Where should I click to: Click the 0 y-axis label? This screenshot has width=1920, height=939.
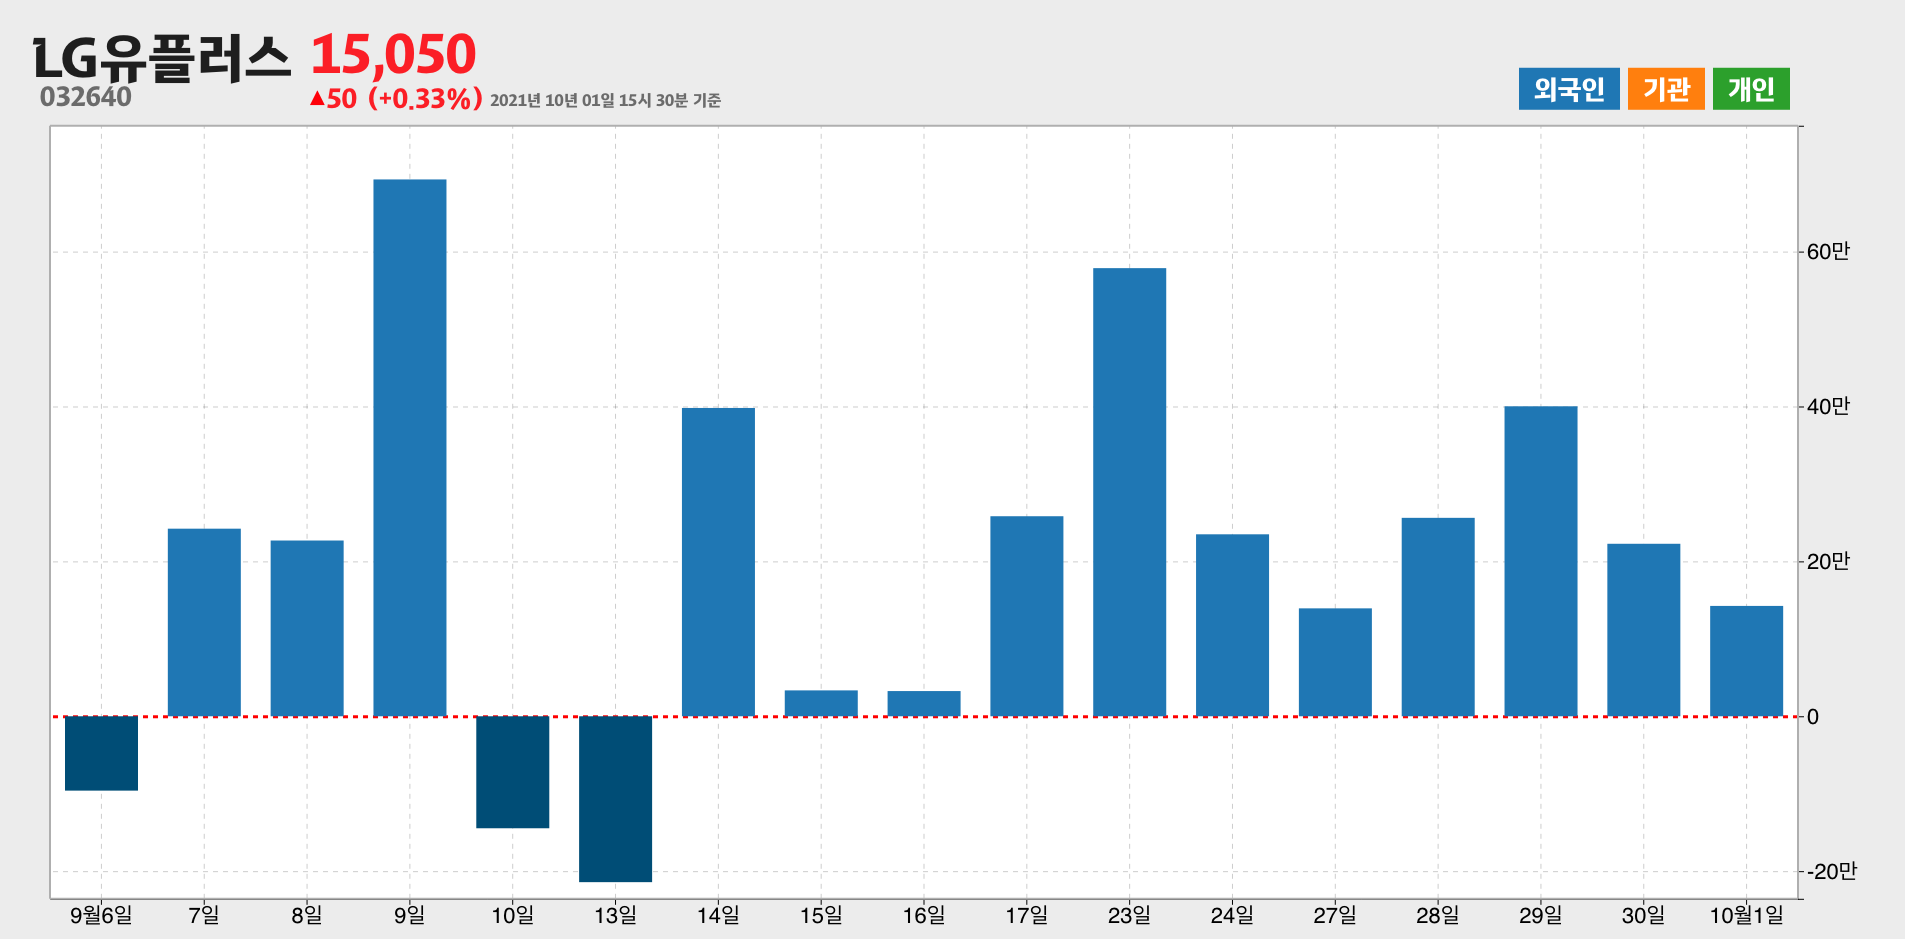click(1813, 717)
